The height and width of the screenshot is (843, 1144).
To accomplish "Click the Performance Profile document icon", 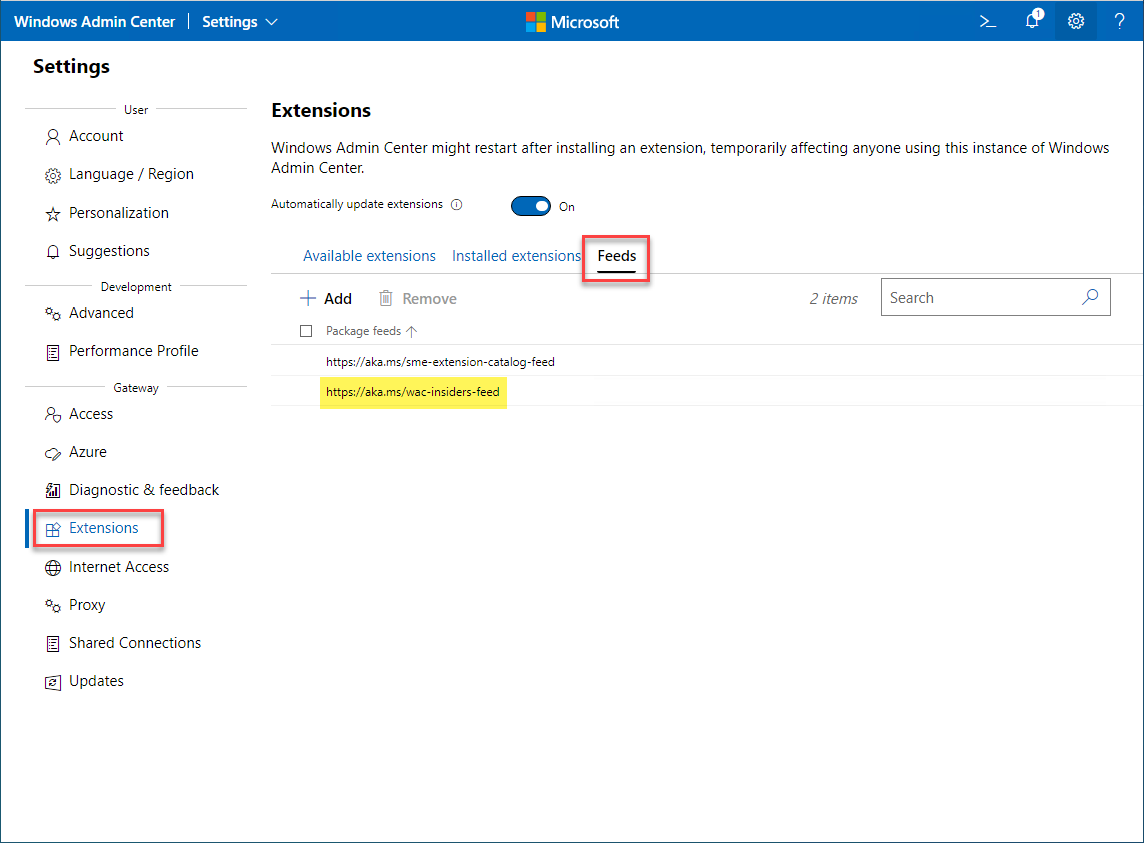I will [53, 353].
